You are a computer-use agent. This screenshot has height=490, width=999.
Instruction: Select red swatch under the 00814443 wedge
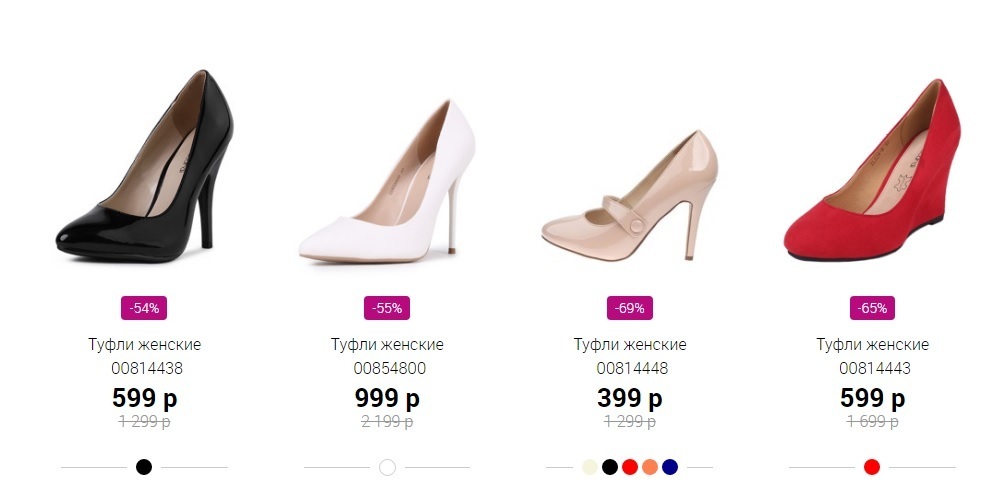click(x=872, y=467)
